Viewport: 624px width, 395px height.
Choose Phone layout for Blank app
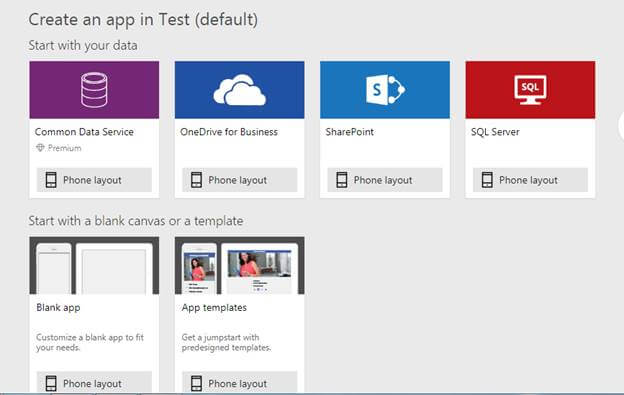pyautogui.click(x=94, y=383)
